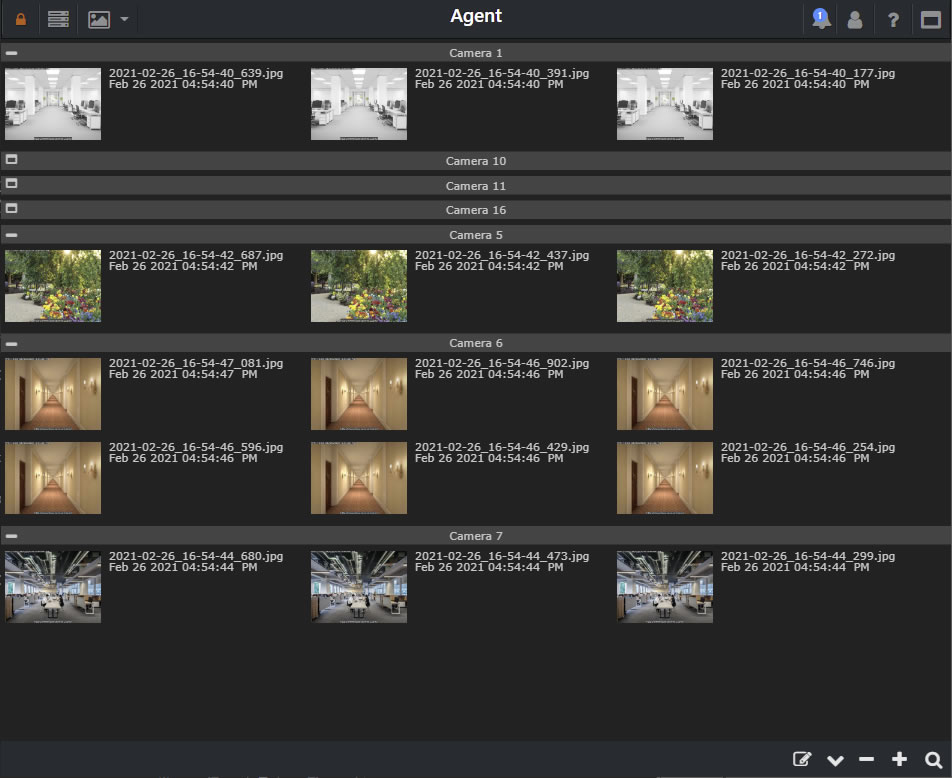This screenshot has width=952, height=778.
Task: Open the notifications bell with badge
Action: [820, 18]
